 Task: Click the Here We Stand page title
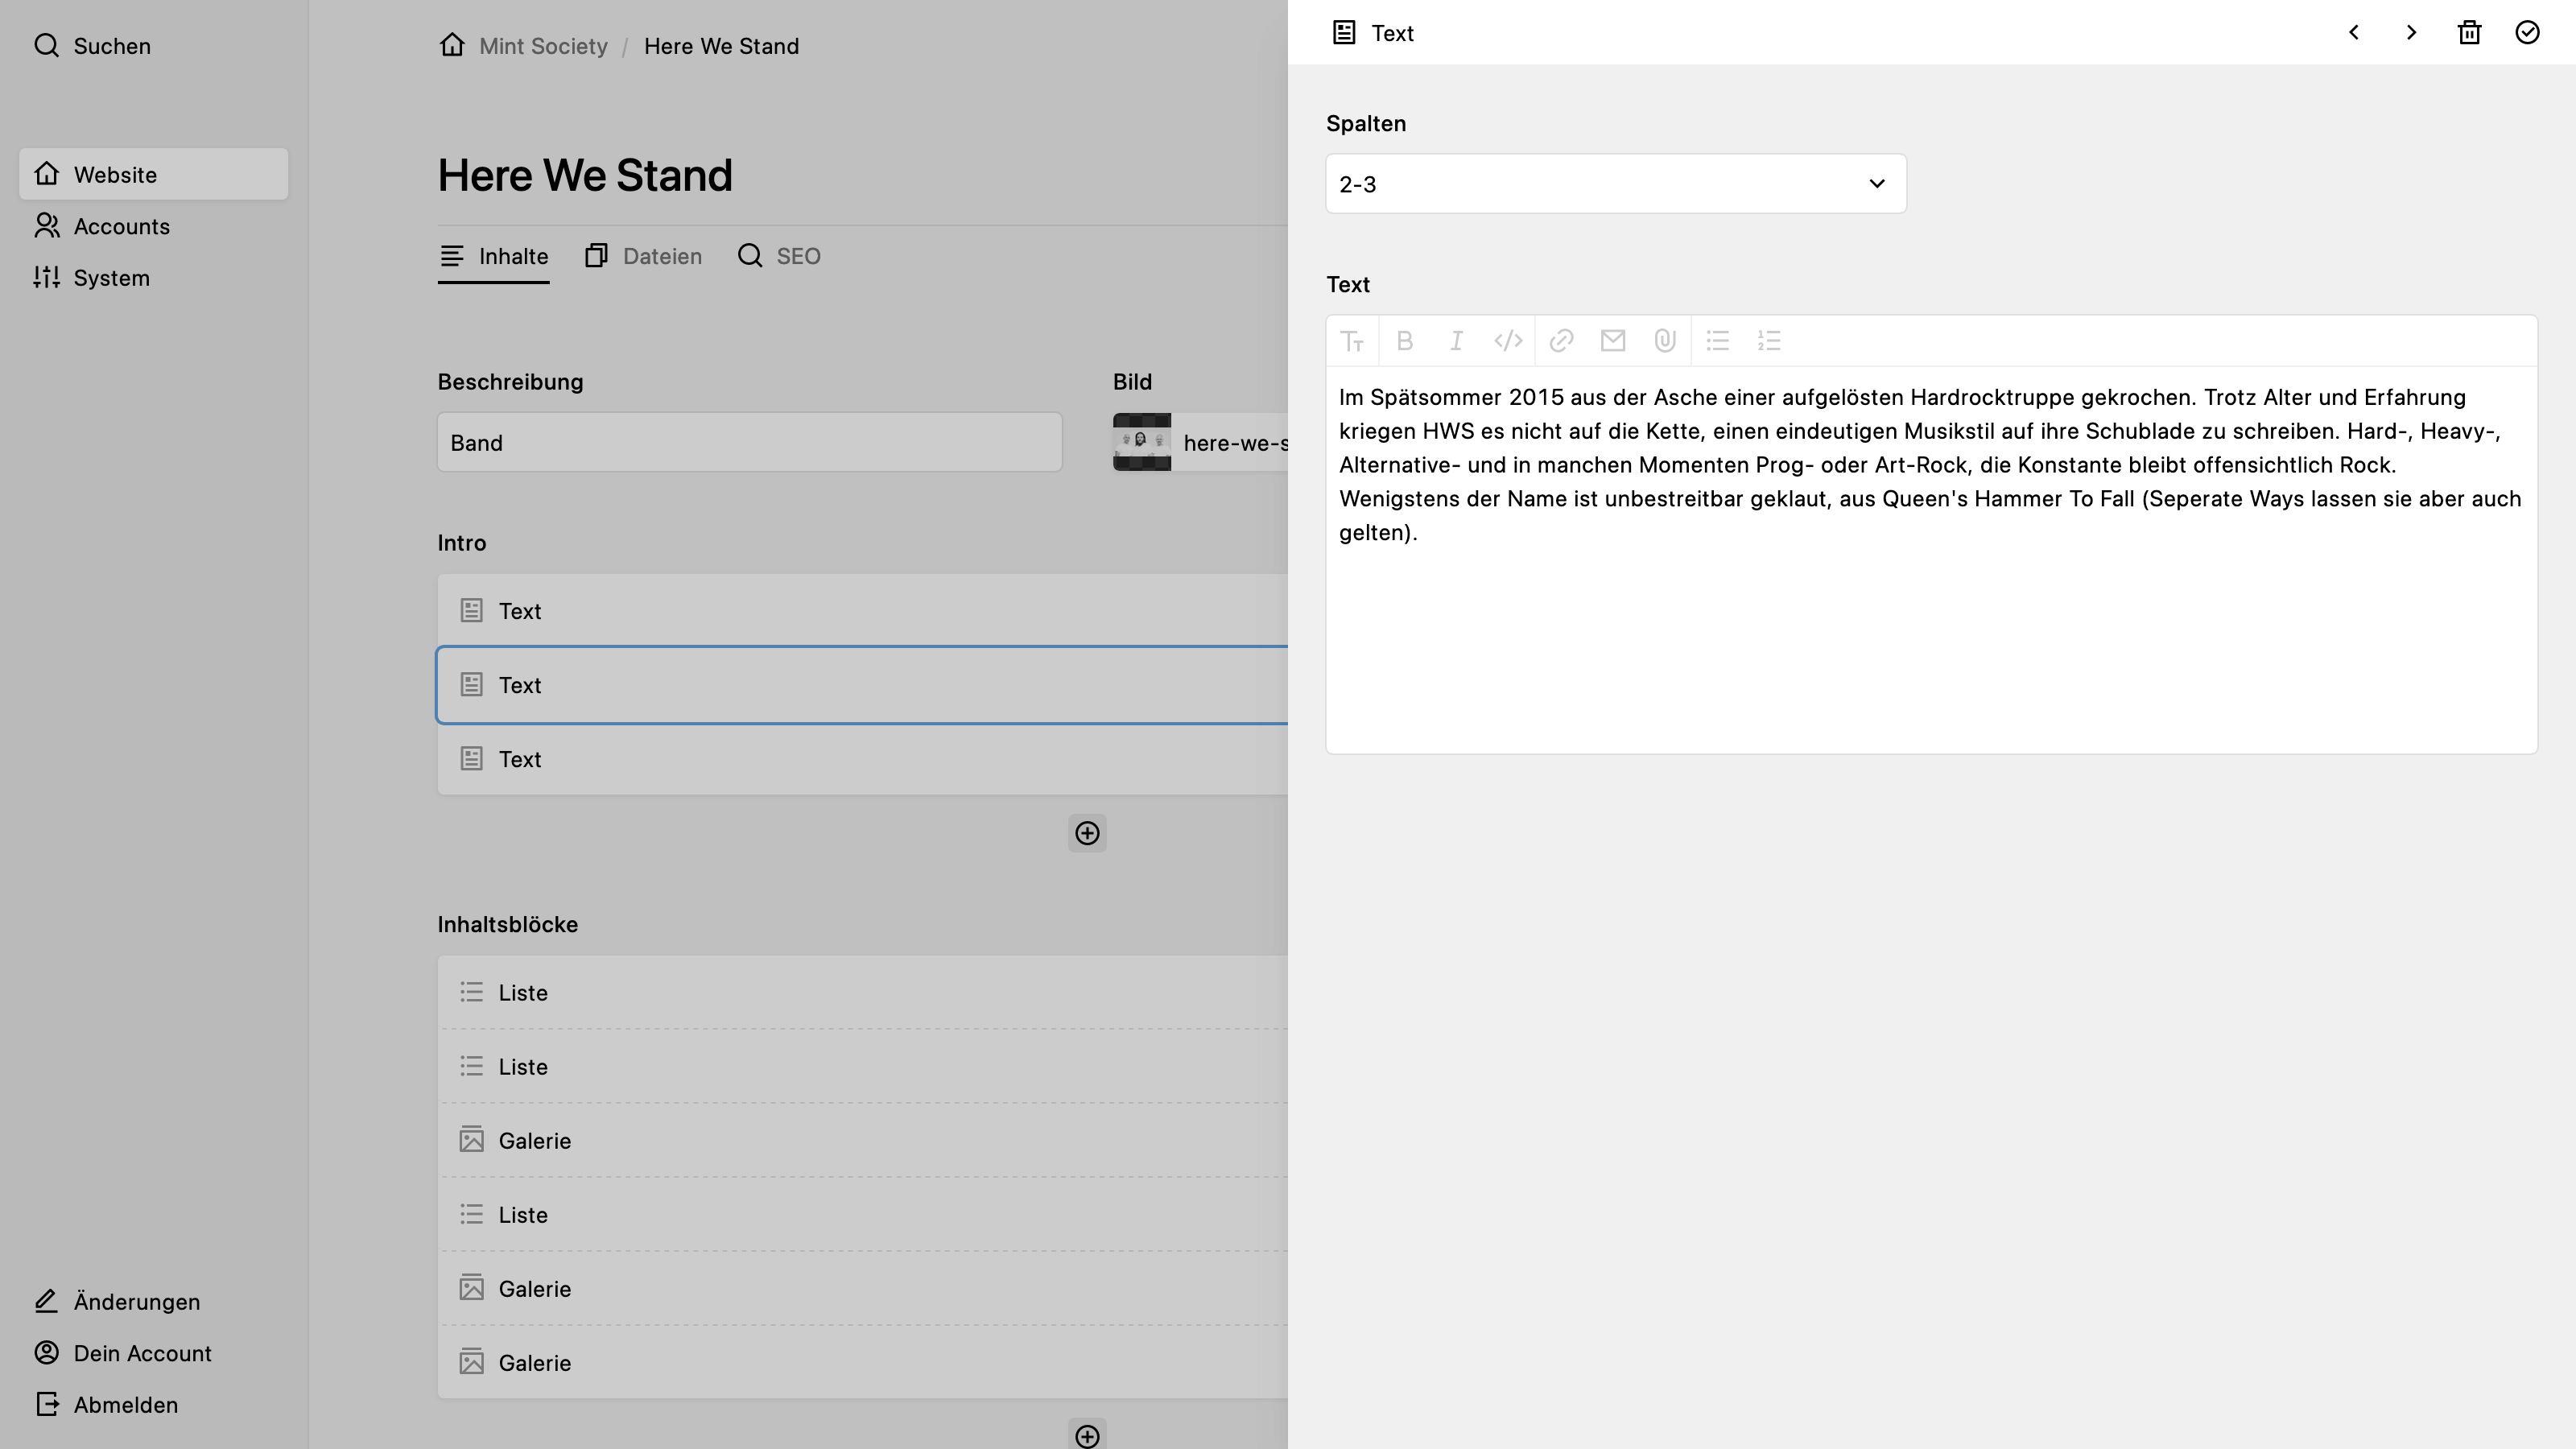585,176
